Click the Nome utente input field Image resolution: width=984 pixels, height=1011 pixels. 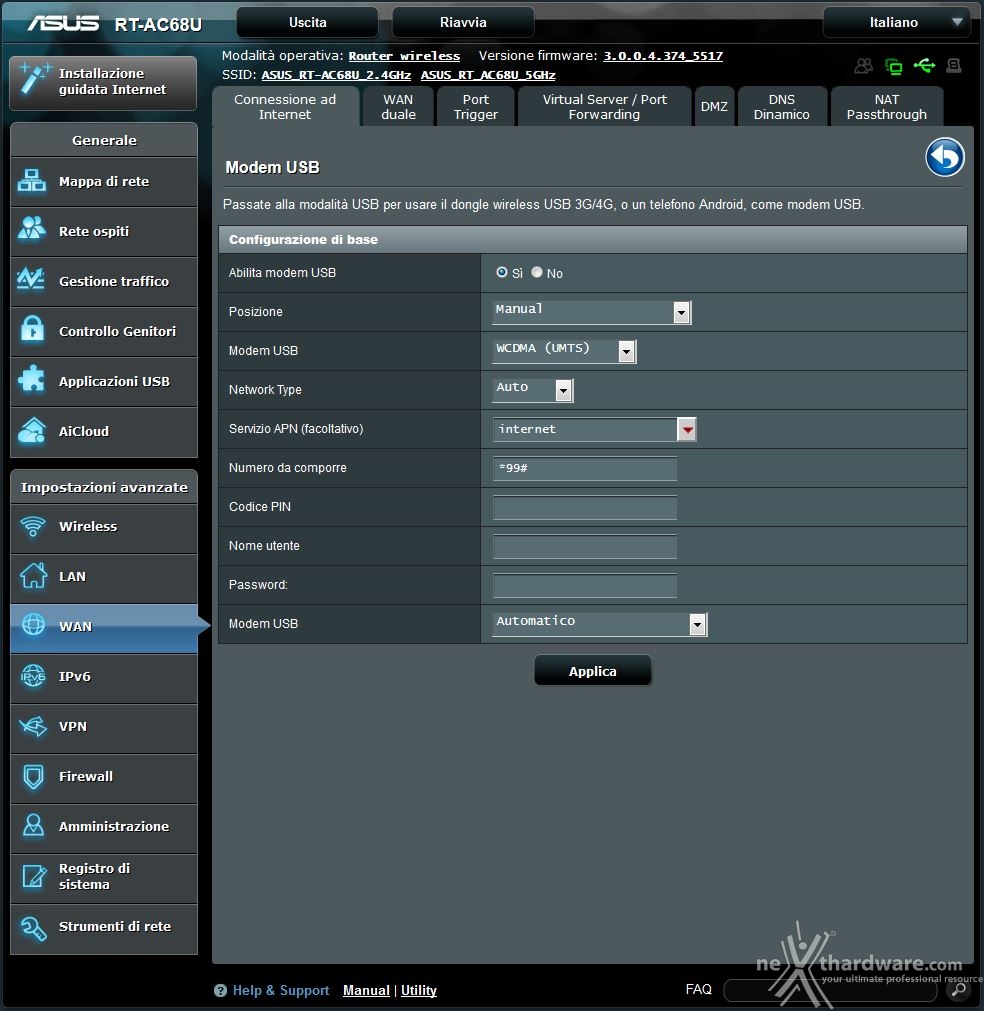585,546
